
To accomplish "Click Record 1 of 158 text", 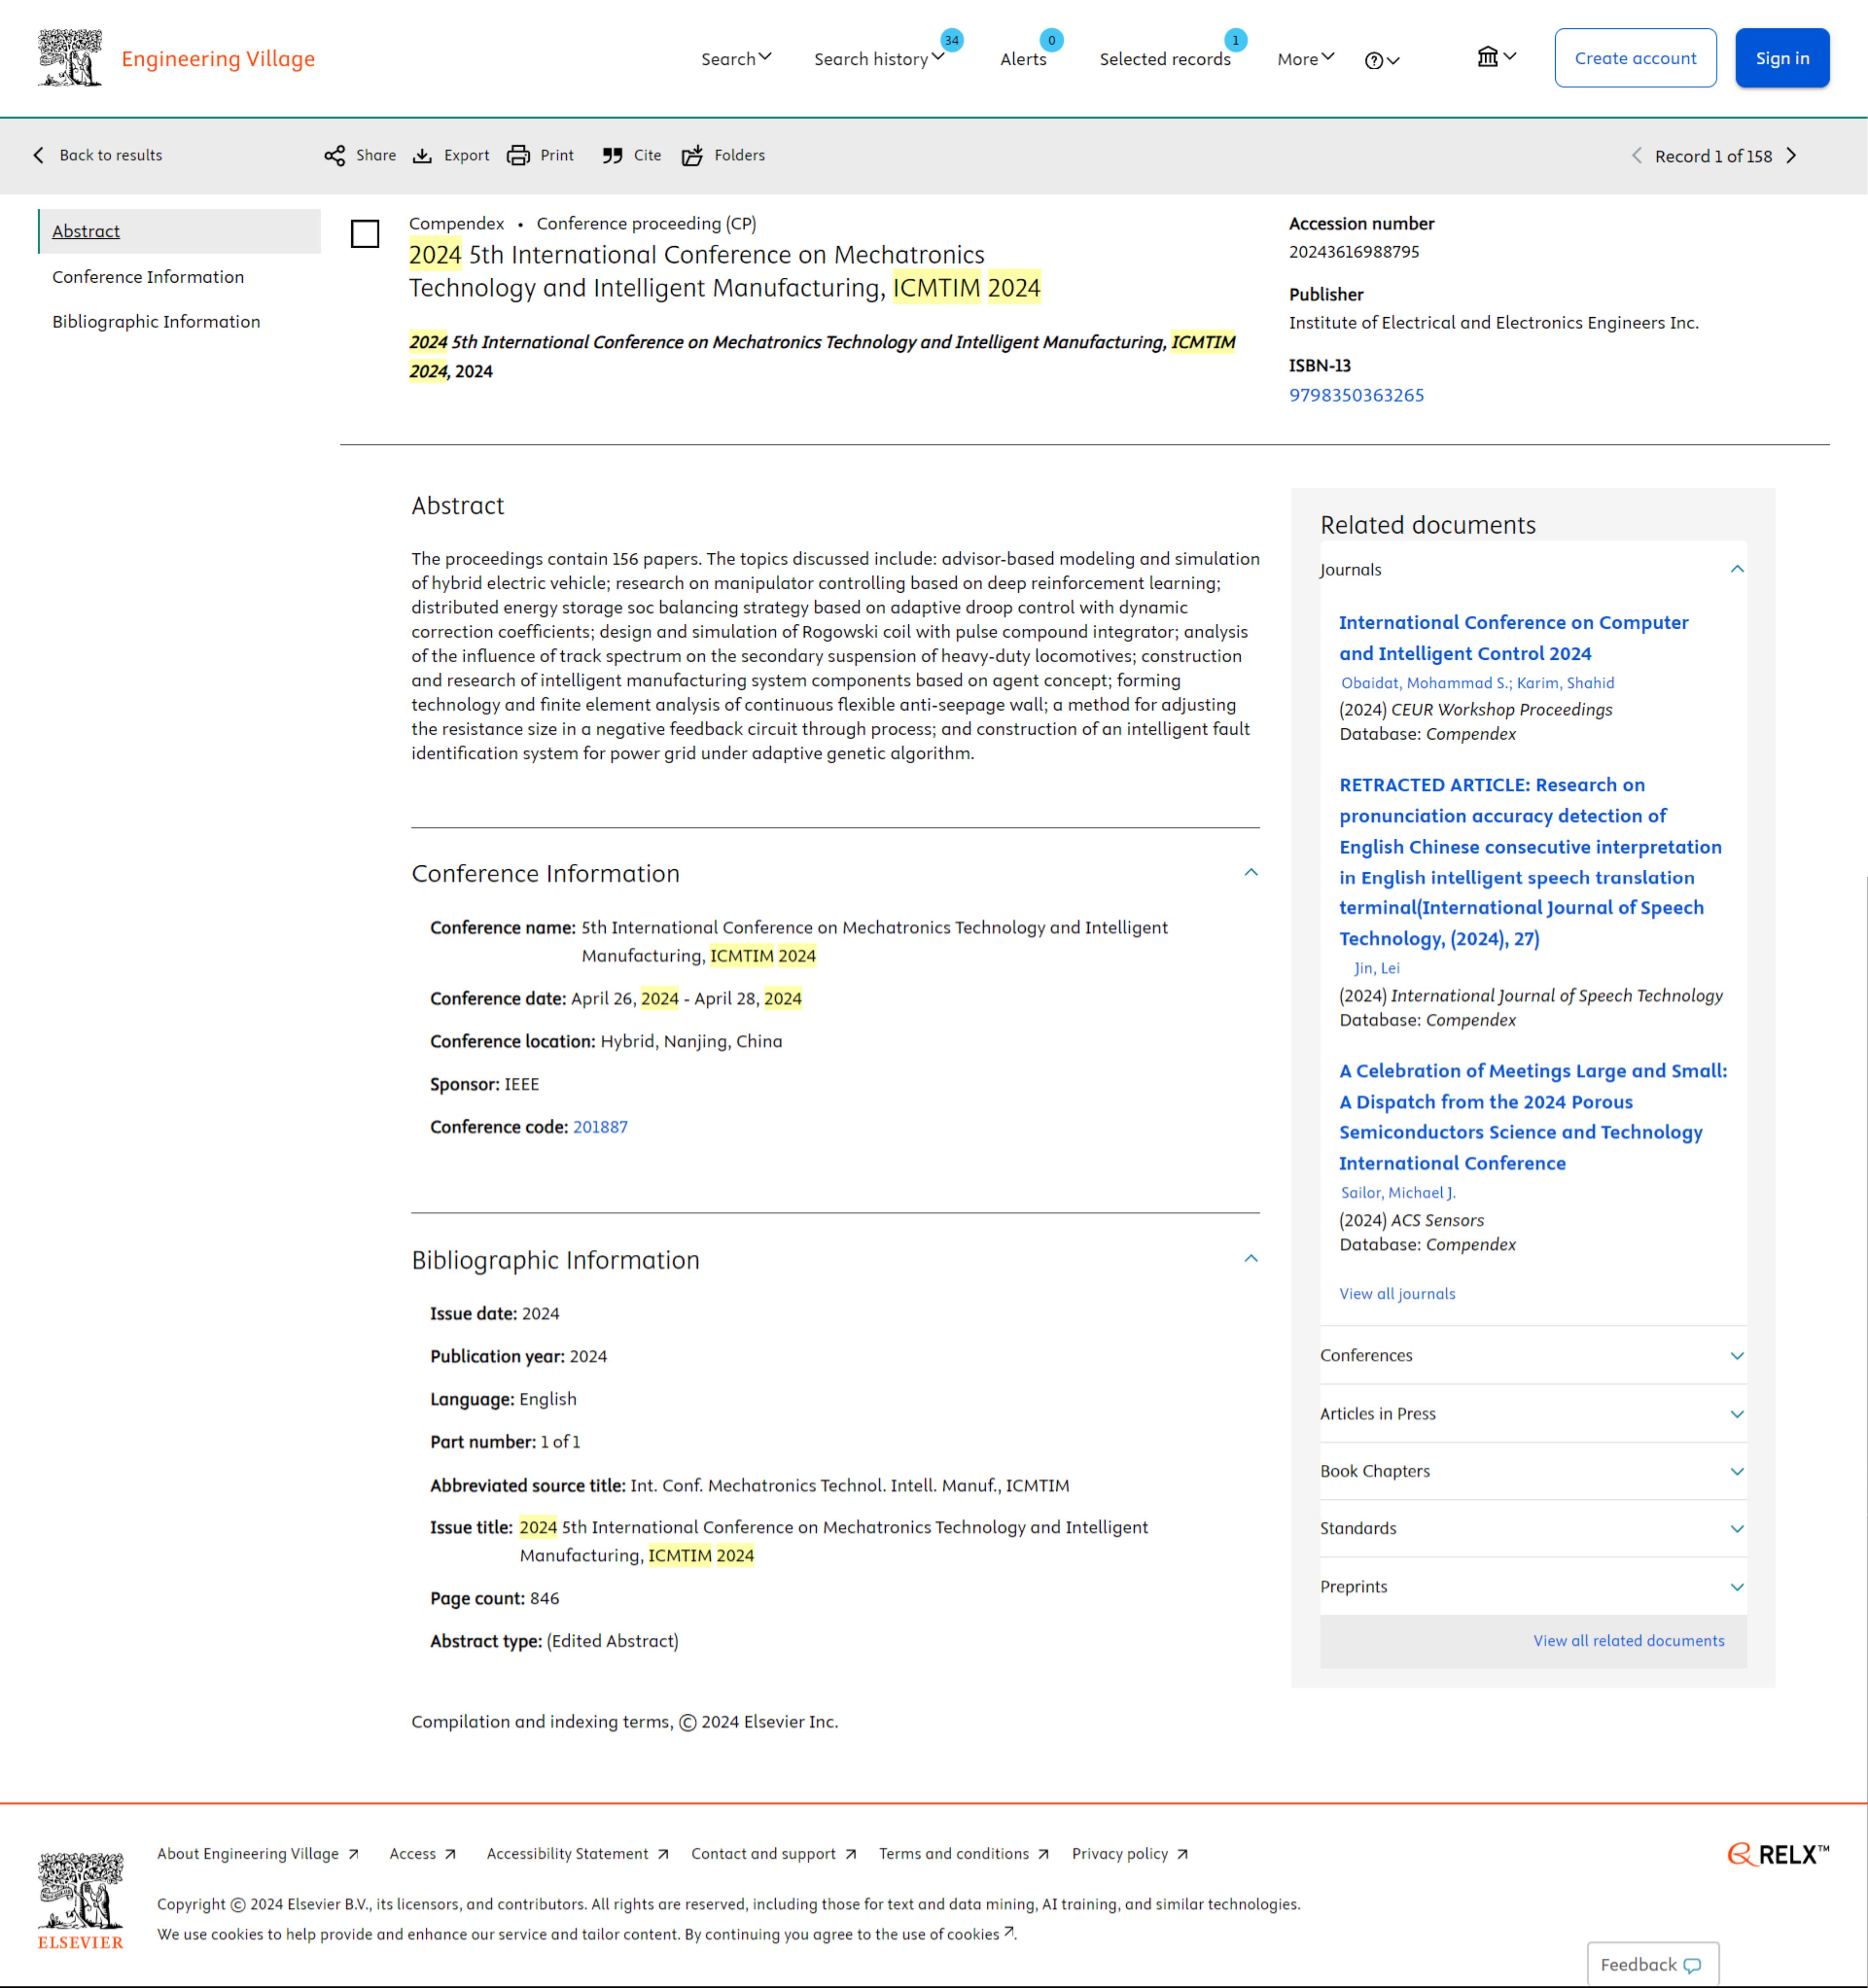I will pos(1713,156).
